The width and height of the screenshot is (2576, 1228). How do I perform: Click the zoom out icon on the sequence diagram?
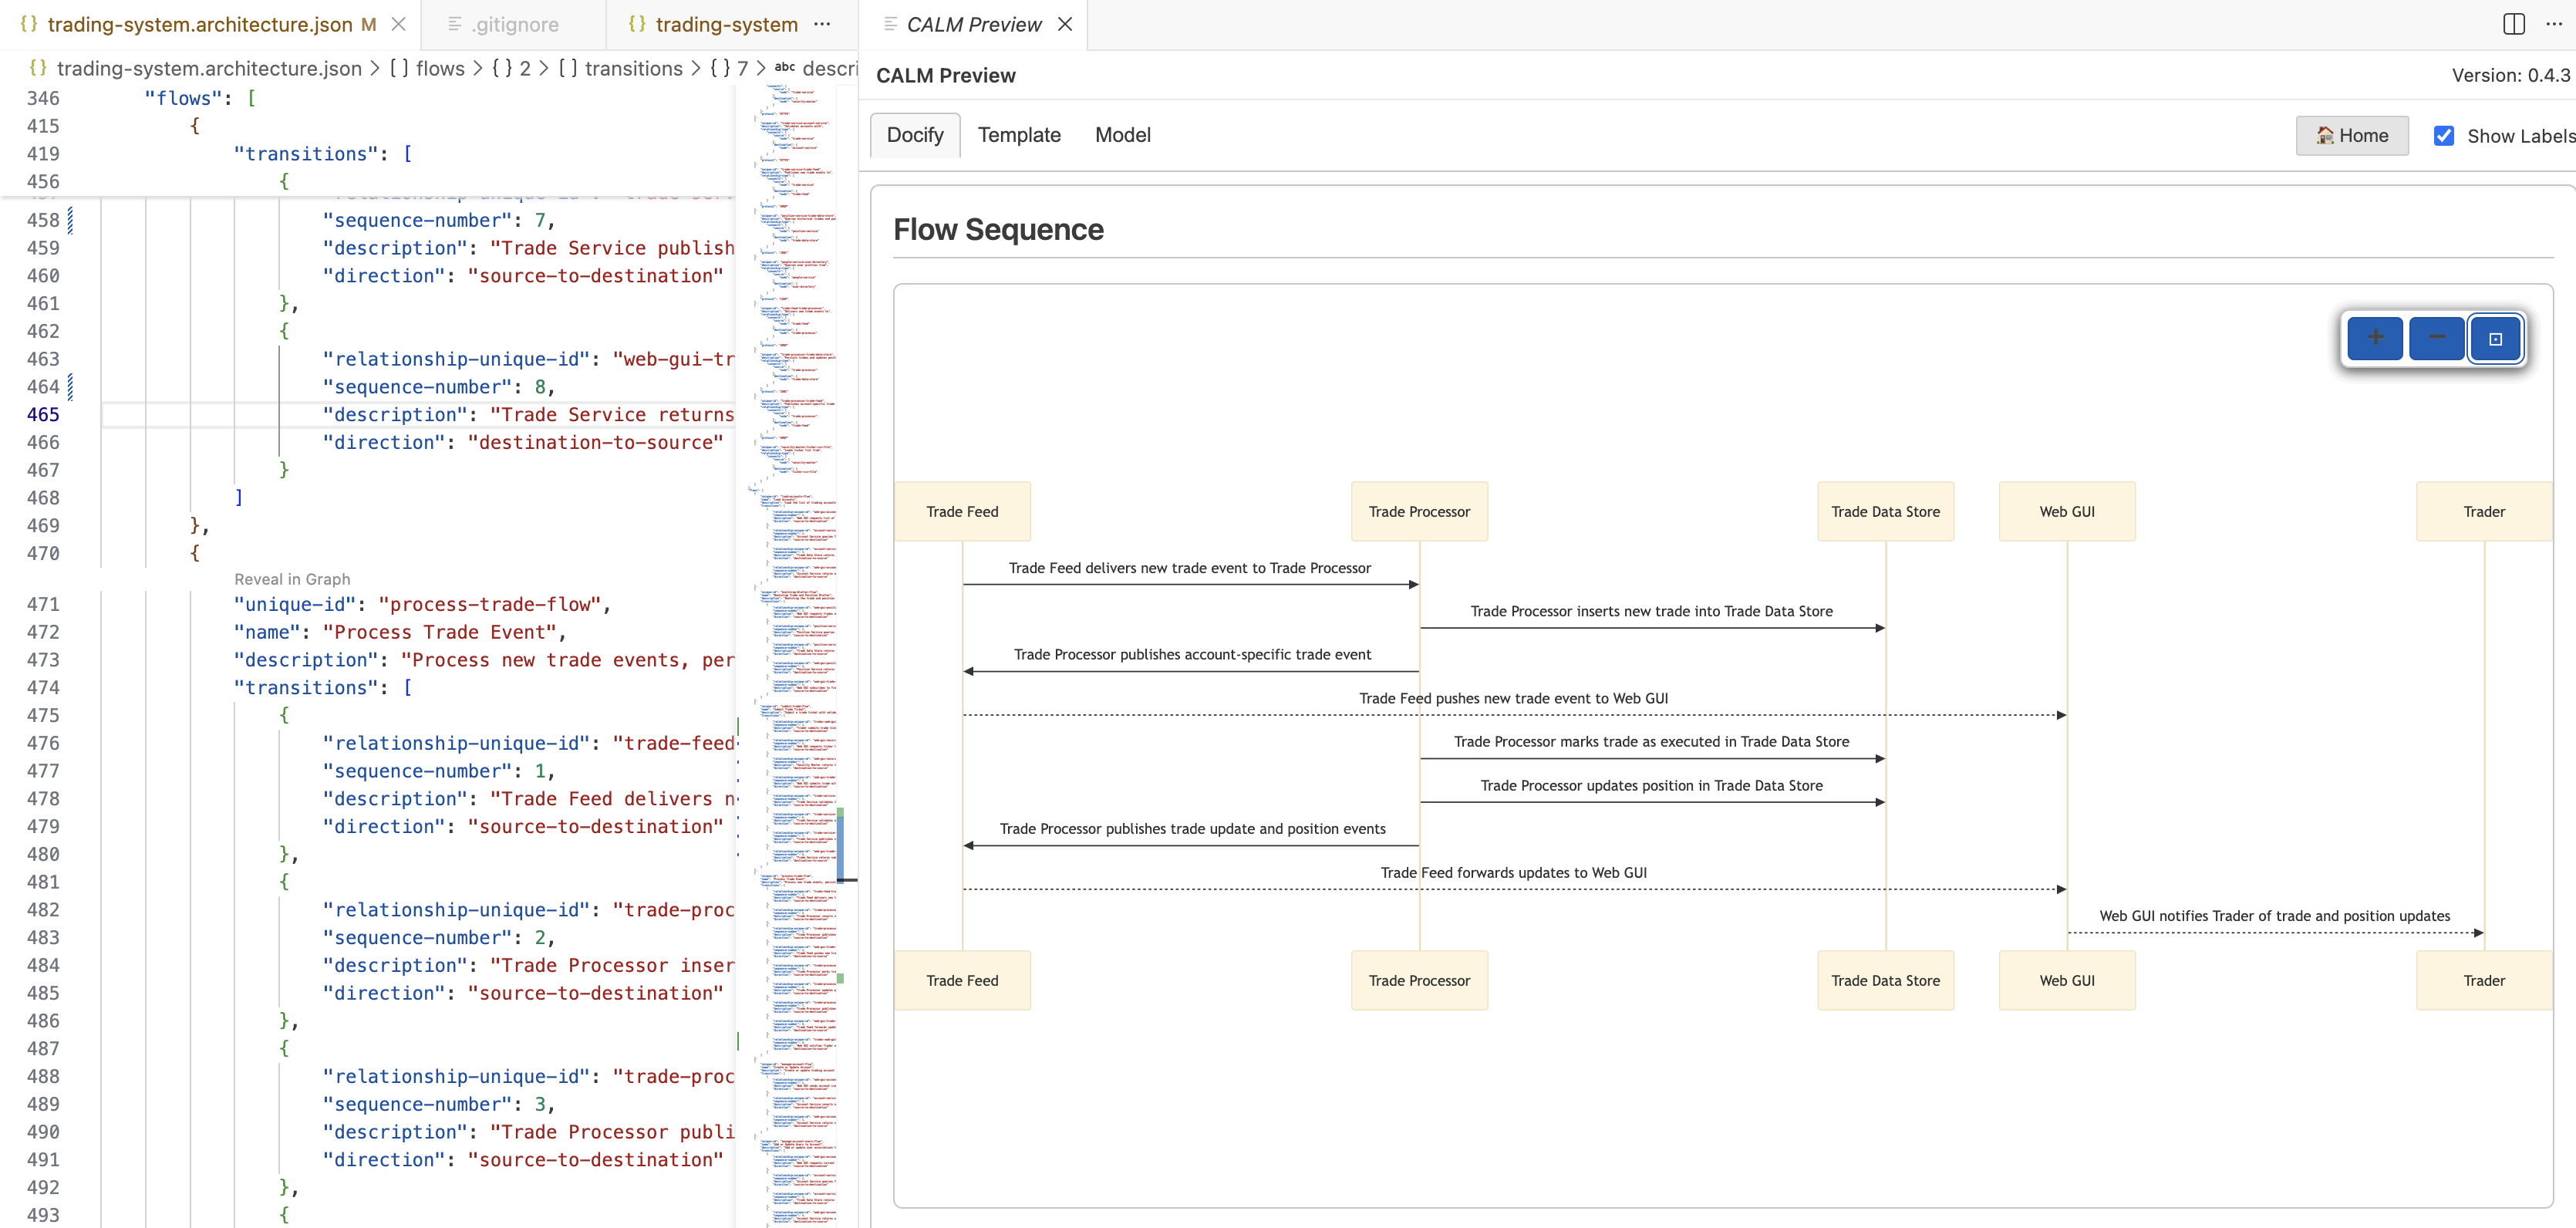pos(2436,338)
